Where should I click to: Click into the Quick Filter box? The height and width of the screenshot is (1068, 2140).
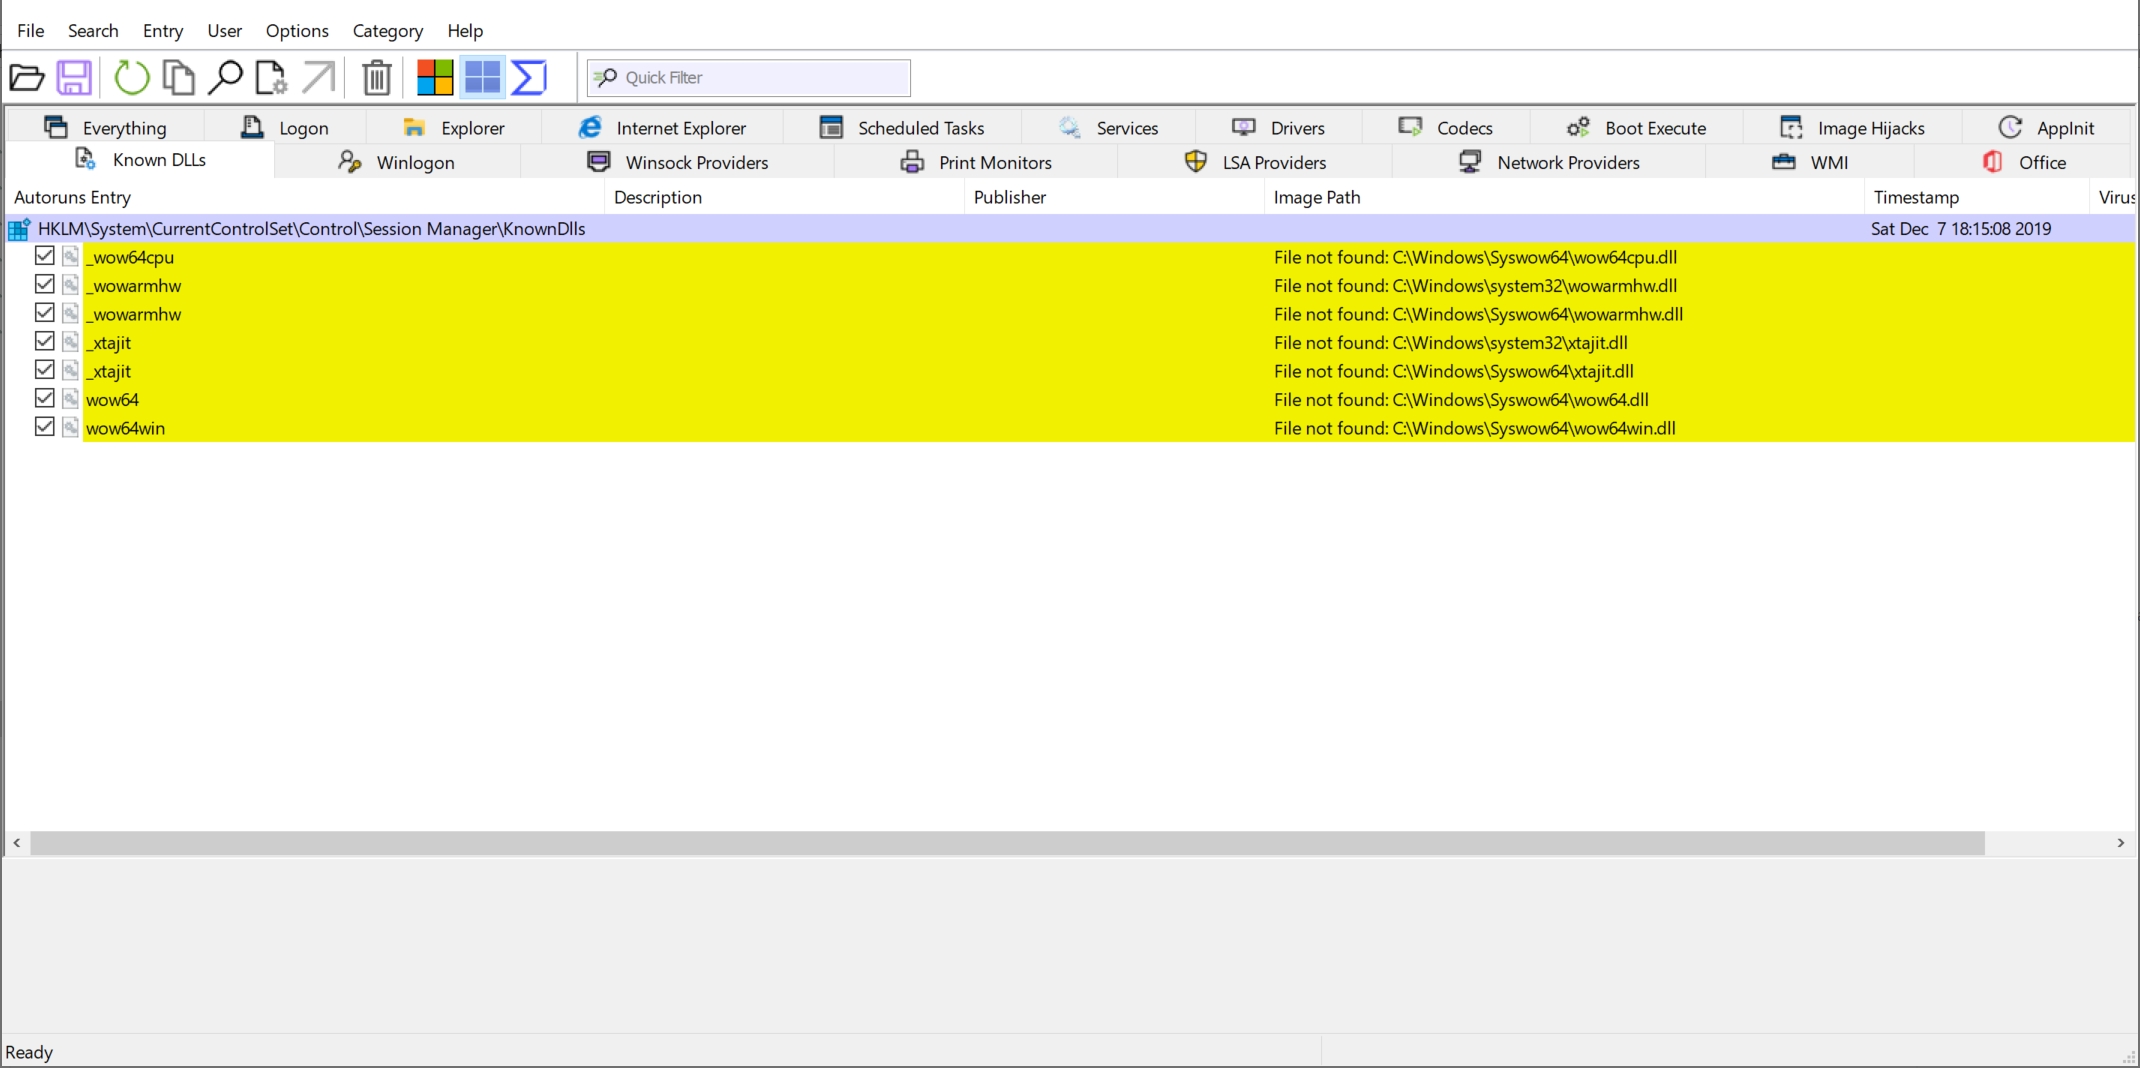point(749,77)
